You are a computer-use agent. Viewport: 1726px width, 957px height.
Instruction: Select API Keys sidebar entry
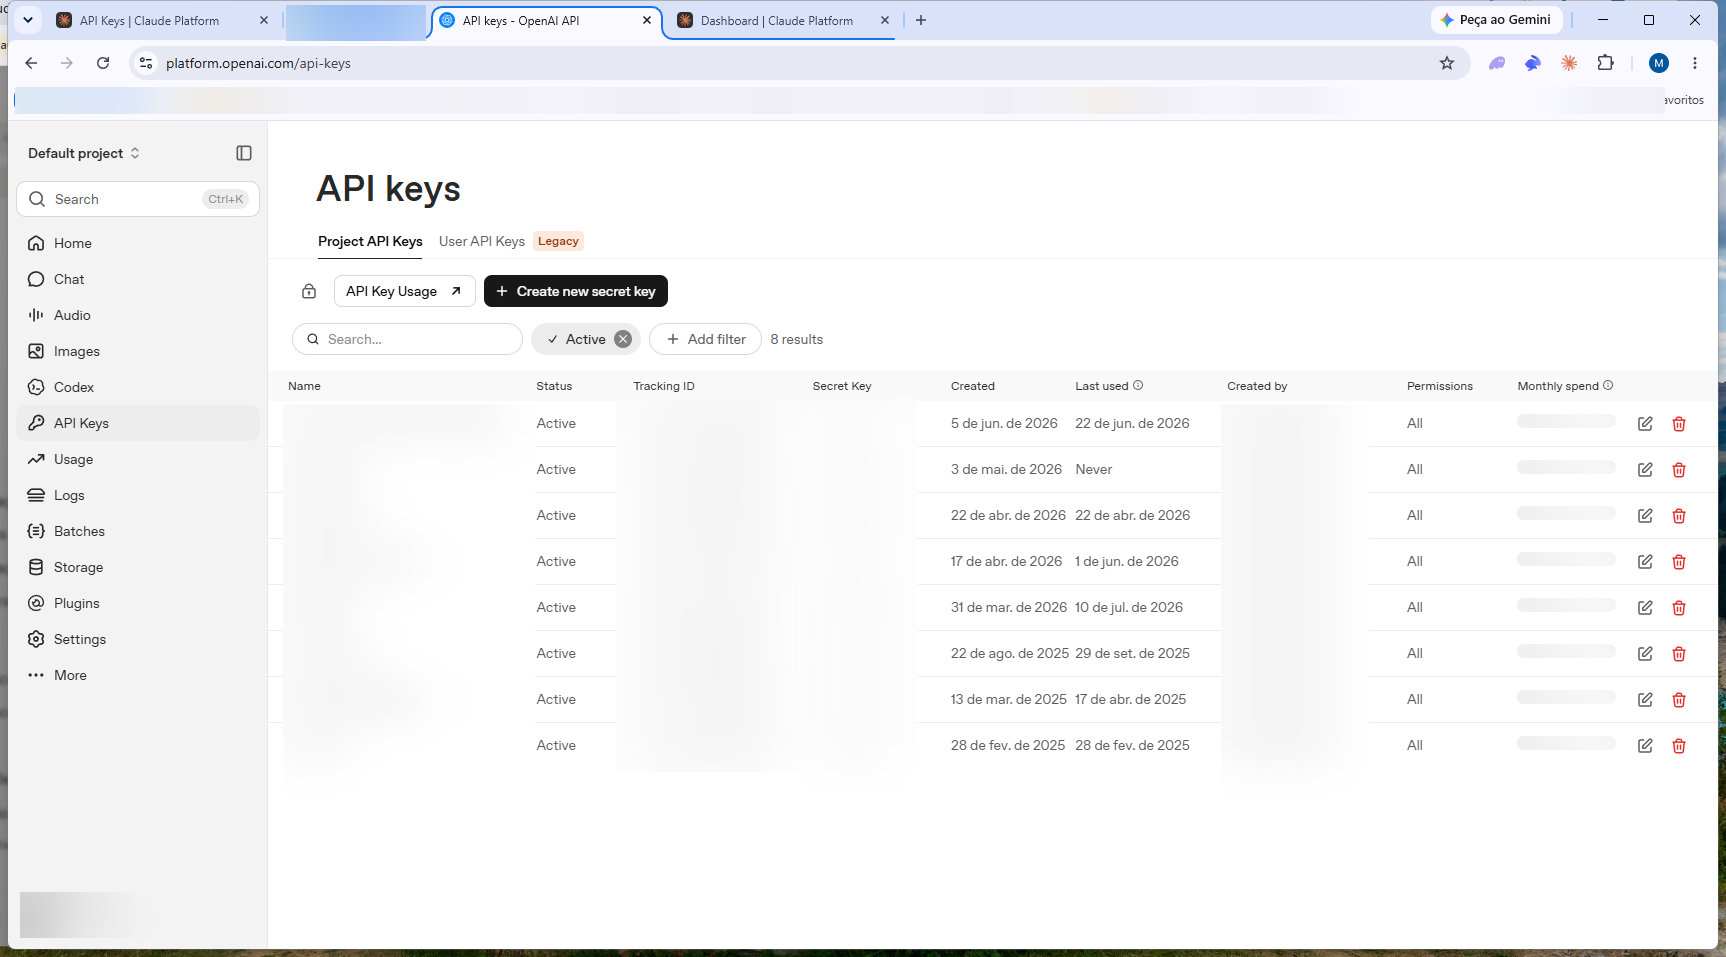pyautogui.click(x=138, y=423)
